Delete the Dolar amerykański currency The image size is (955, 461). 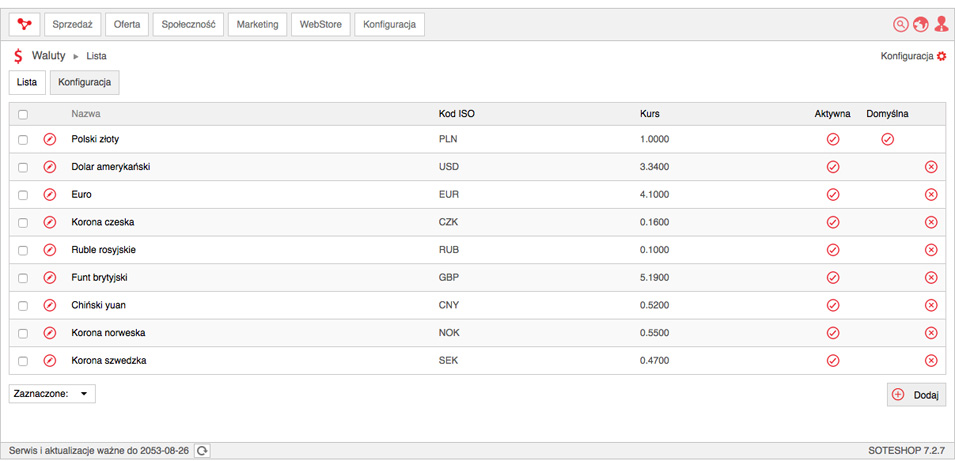point(931,167)
